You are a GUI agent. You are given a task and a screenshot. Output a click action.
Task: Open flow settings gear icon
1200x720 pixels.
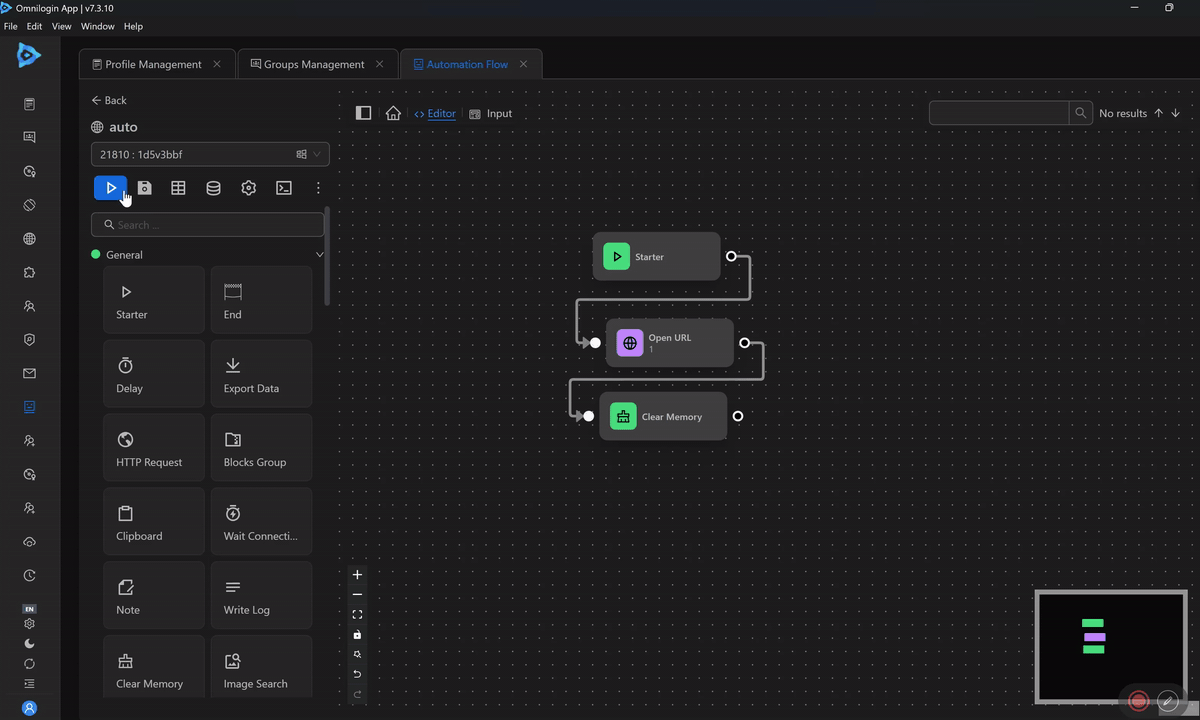(x=248, y=188)
